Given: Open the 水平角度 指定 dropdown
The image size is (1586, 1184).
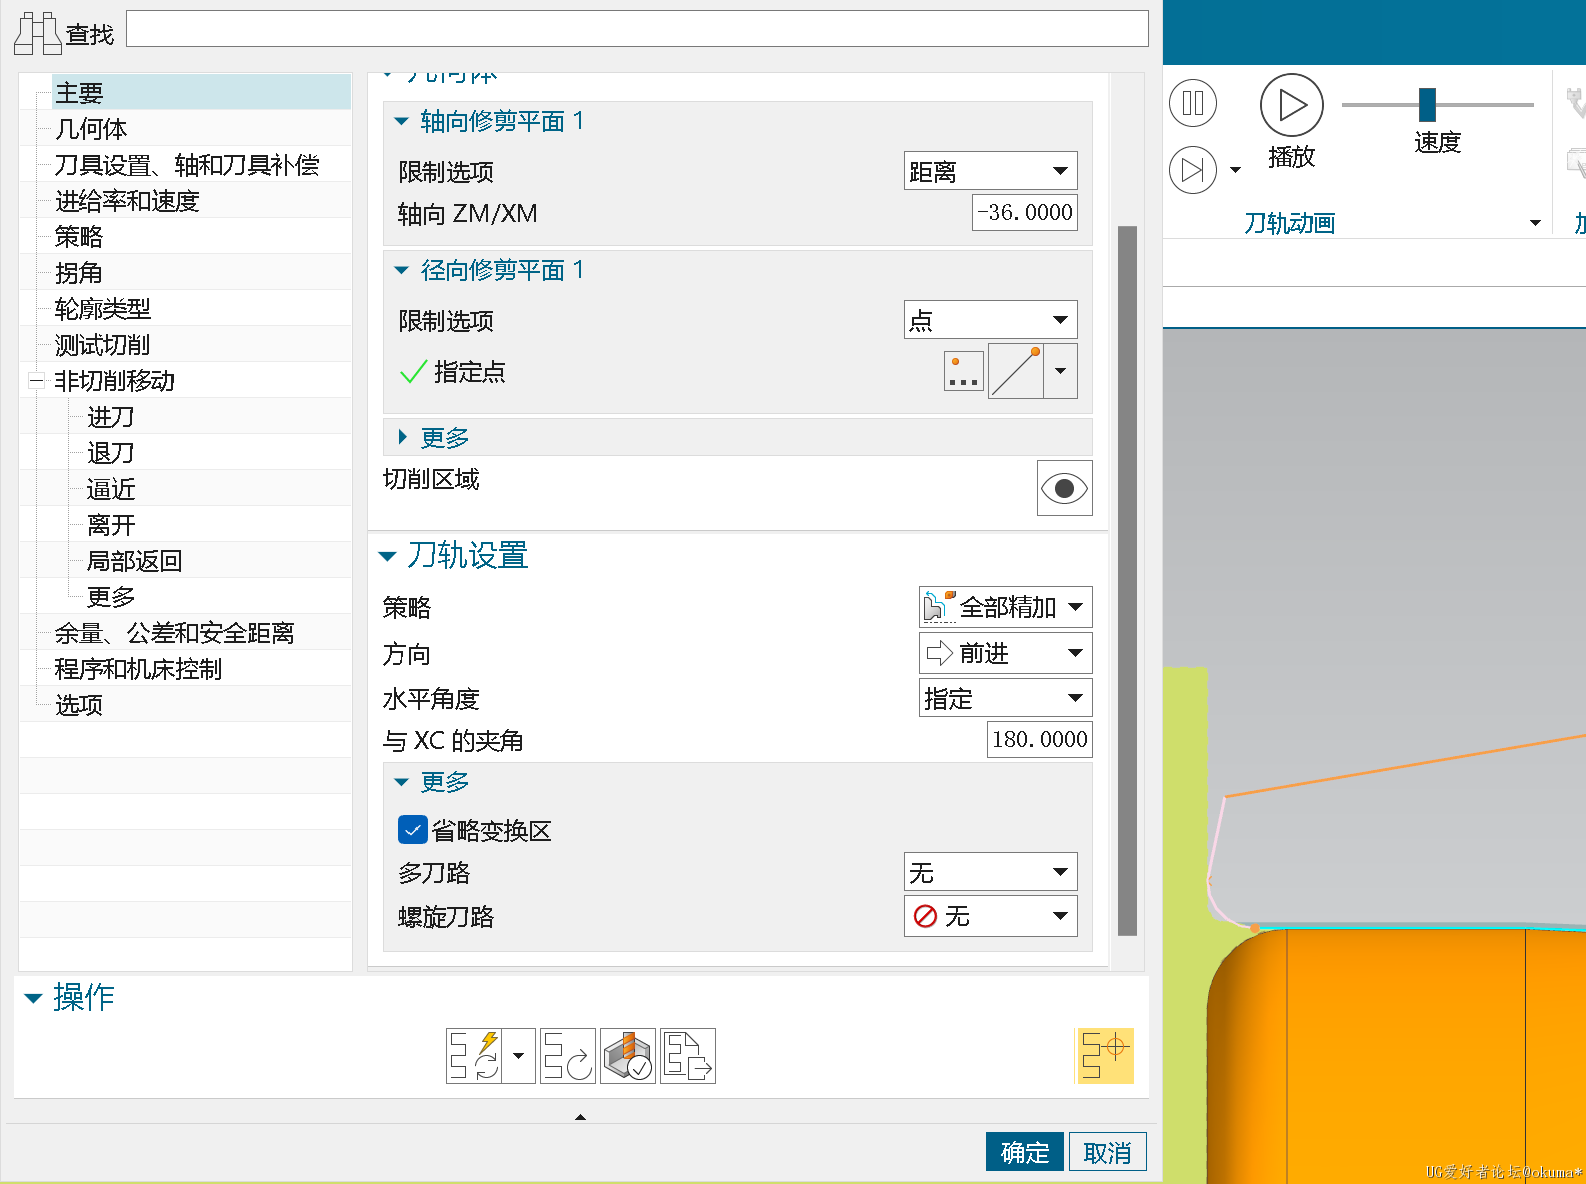Looking at the screenshot, I should click(x=1006, y=698).
